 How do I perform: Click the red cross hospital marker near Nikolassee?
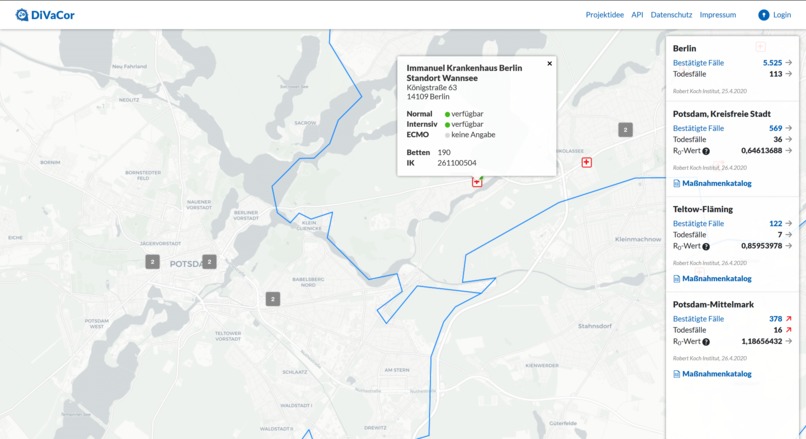click(x=587, y=162)
